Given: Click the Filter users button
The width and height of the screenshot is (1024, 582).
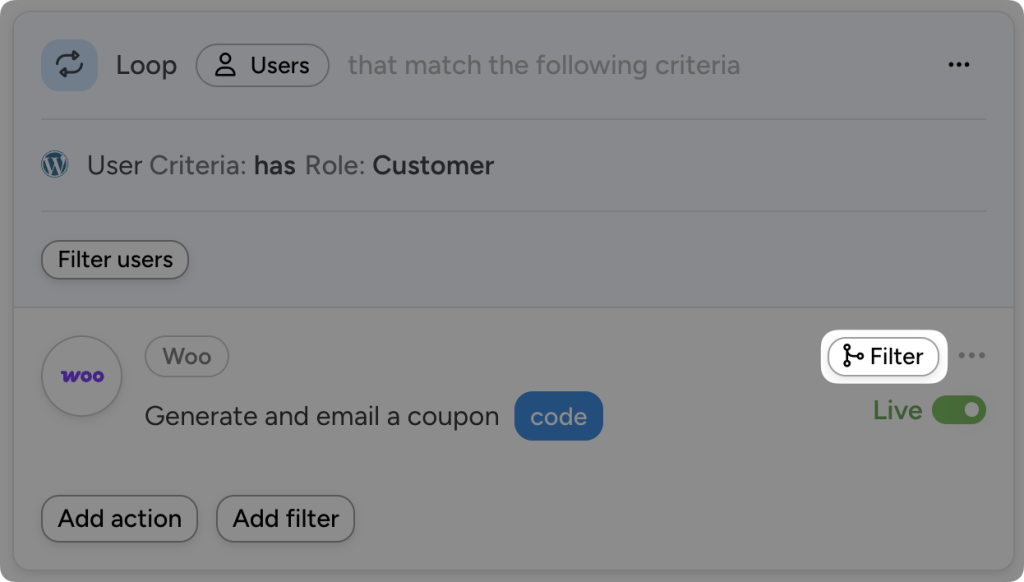Looking at the screenshot, I should coord(114,259).
